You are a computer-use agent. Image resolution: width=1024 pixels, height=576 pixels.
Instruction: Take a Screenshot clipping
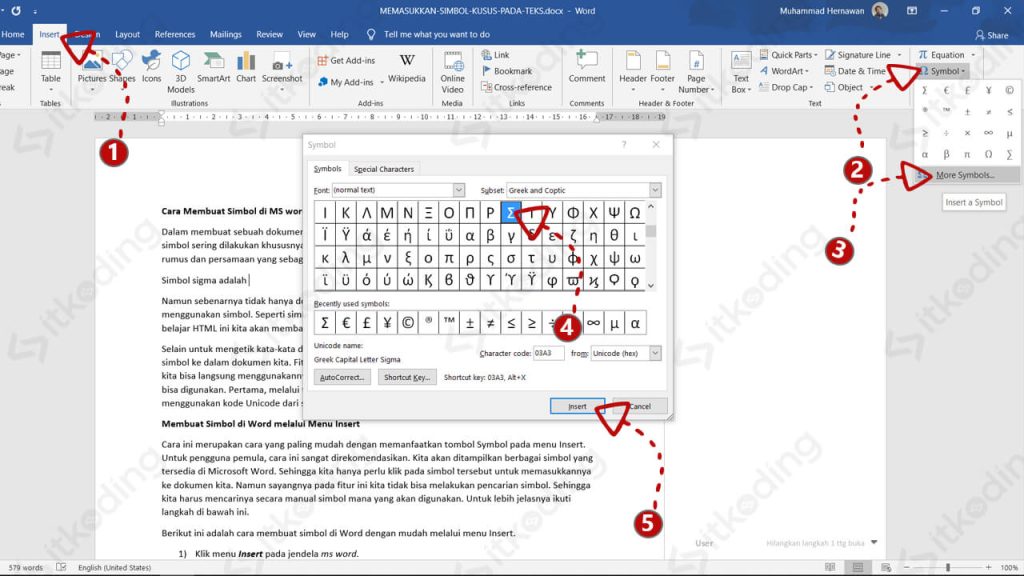pos(282,71)
